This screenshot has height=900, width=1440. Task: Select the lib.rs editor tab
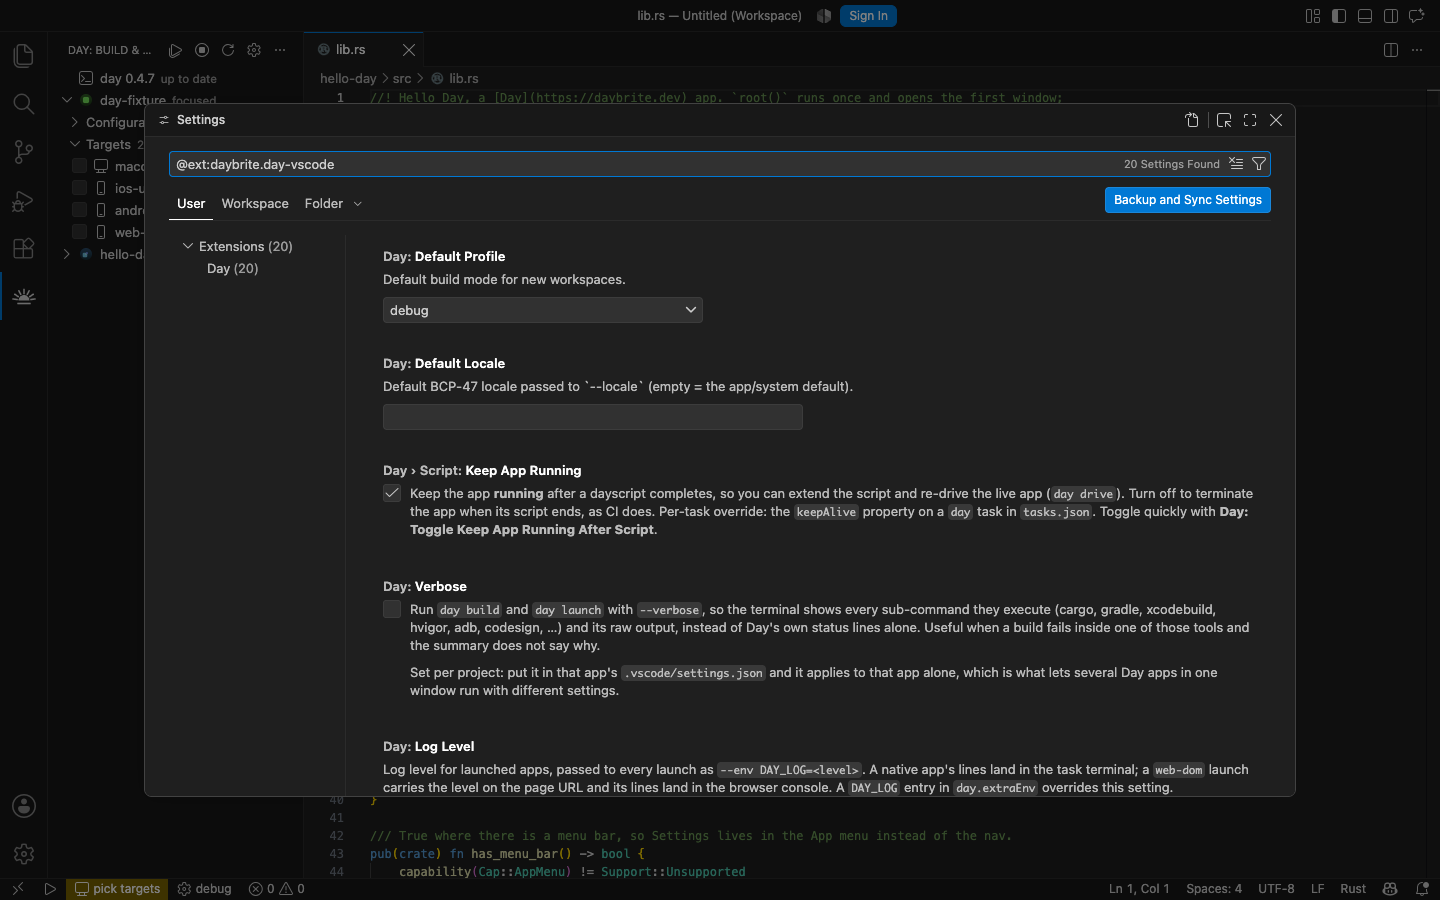[350, 50]
